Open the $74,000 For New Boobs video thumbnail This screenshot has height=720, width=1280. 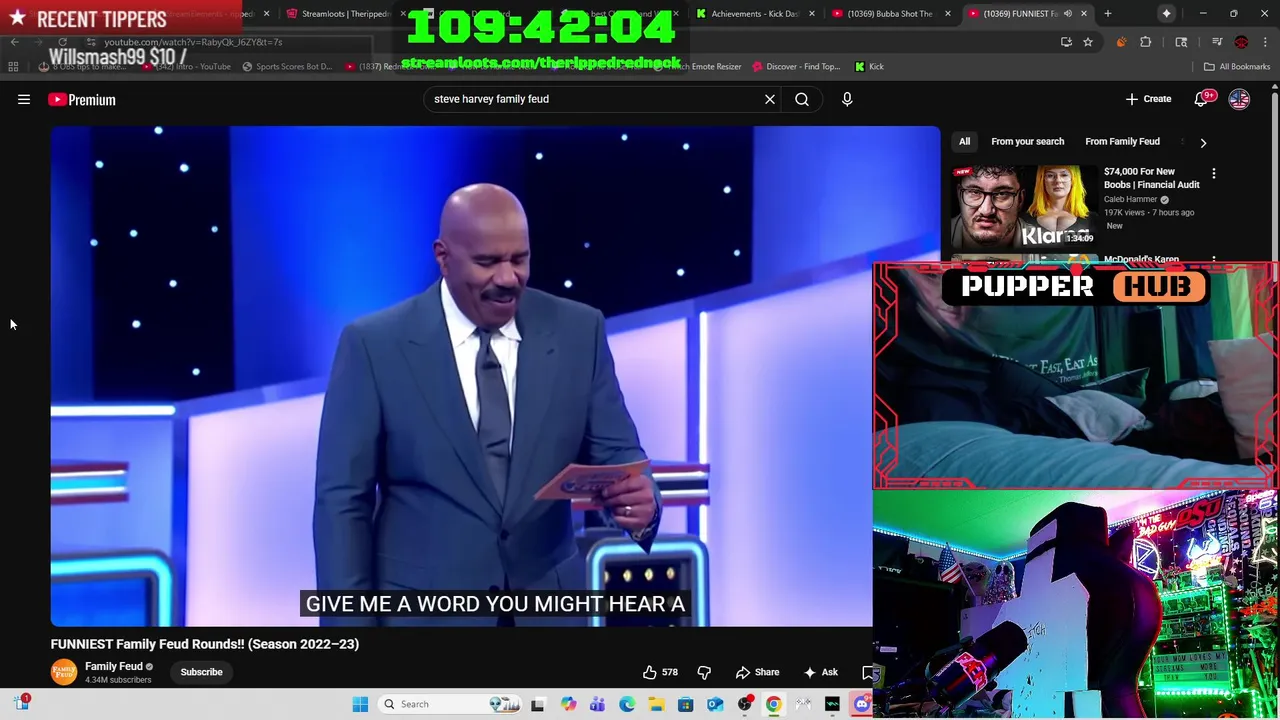(x=1023, y=205)
